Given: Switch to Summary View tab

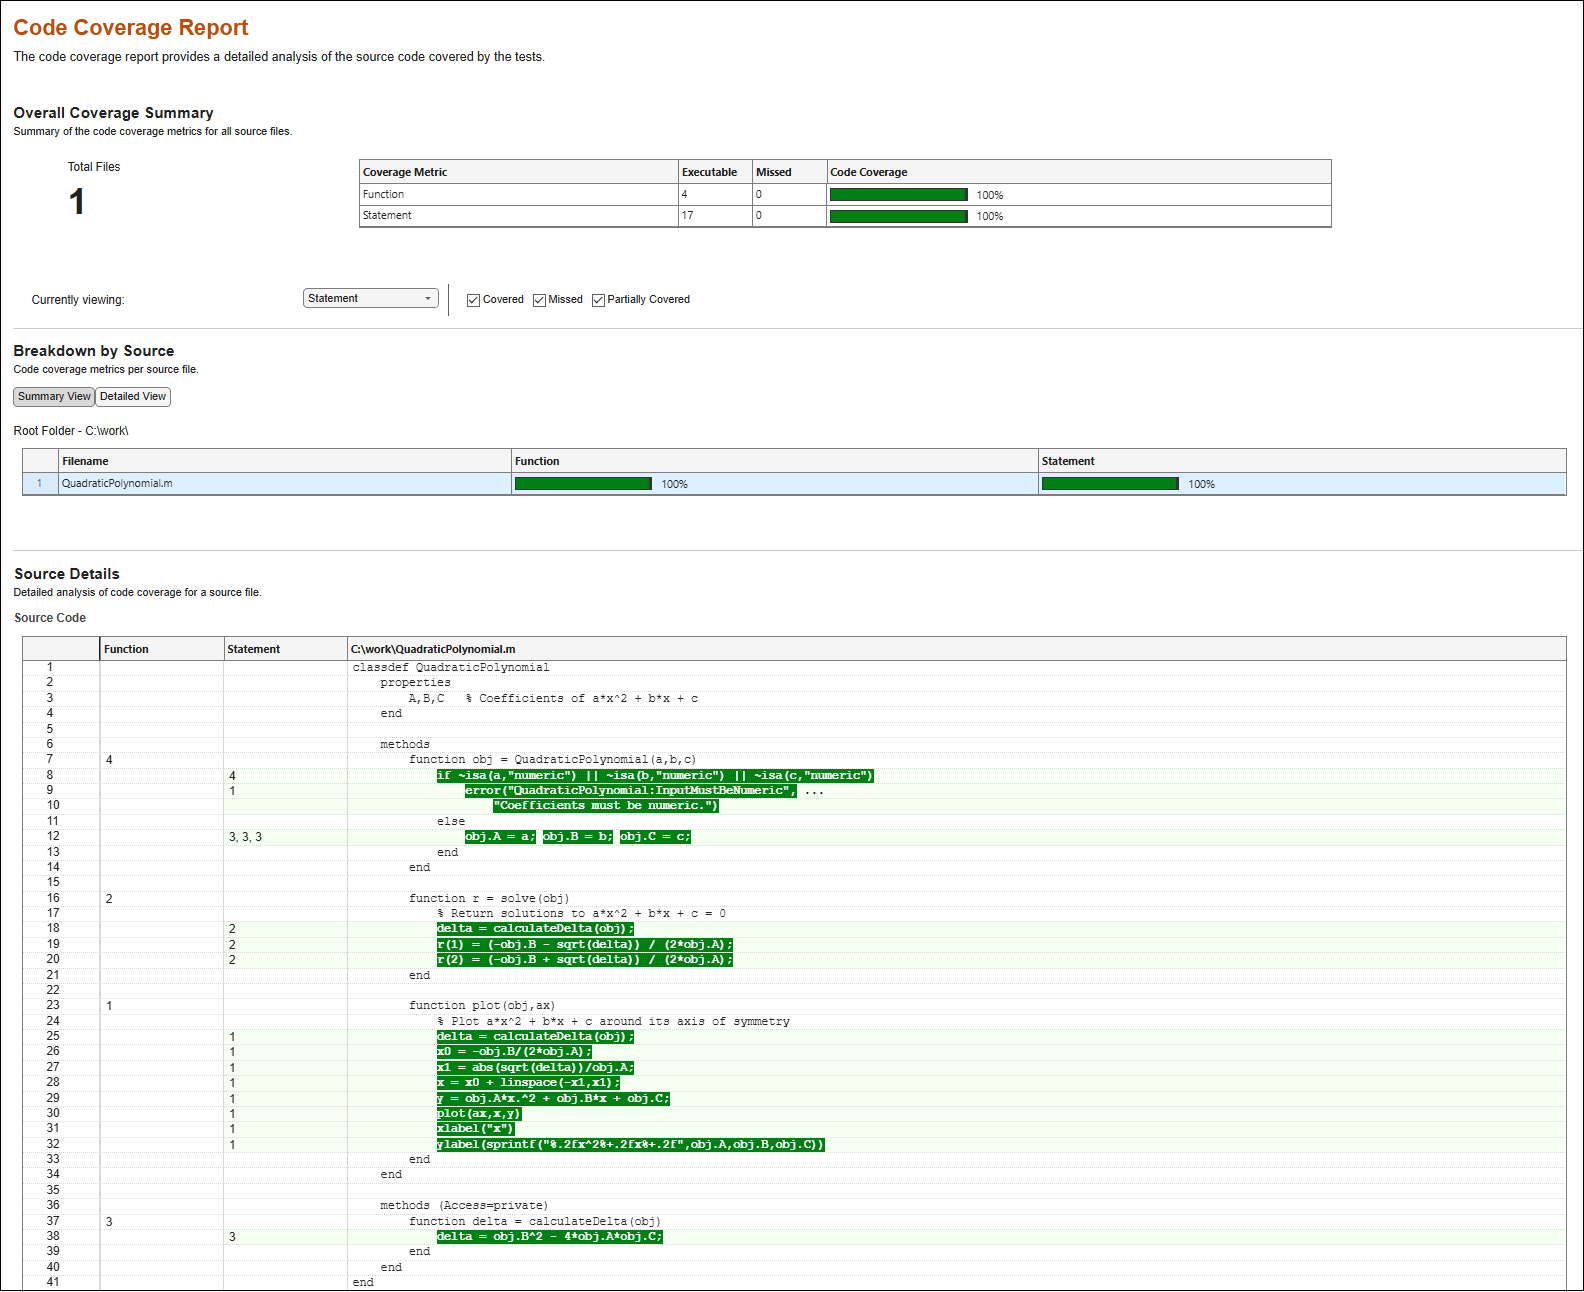Looking at the screenshot, I should point(54,397).
